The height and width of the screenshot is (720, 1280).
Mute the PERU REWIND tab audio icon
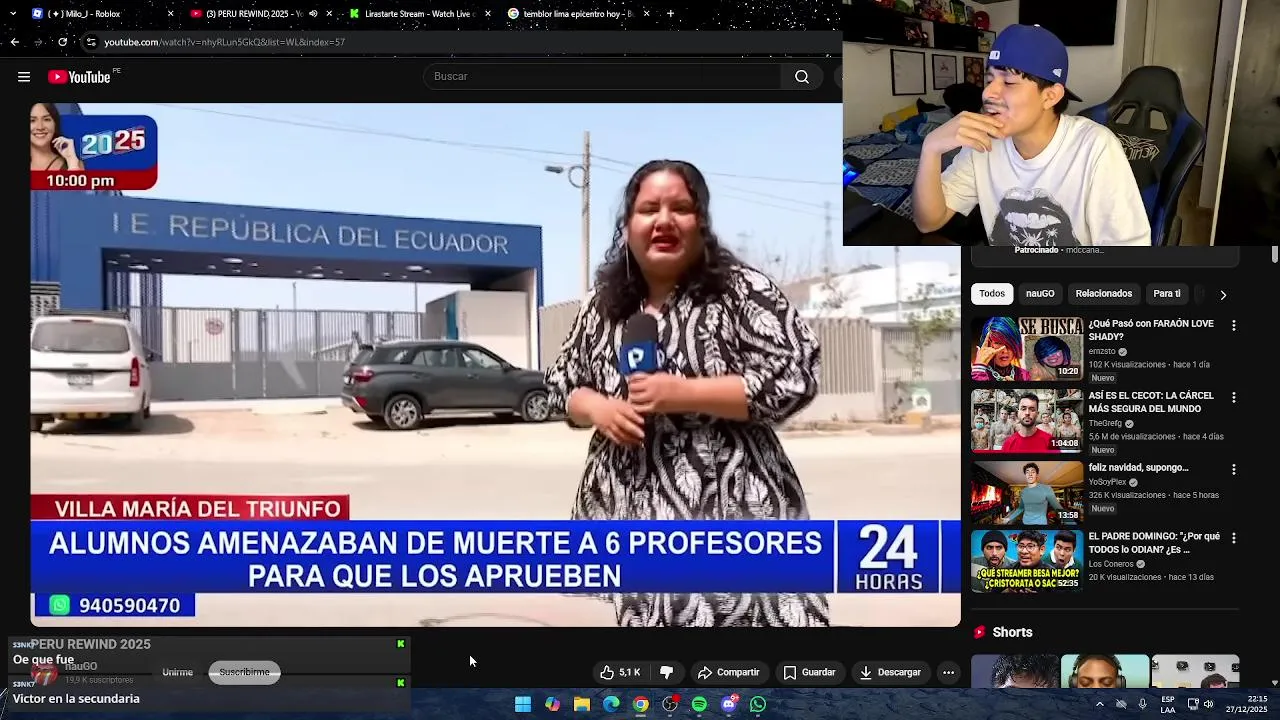(313, 14)
